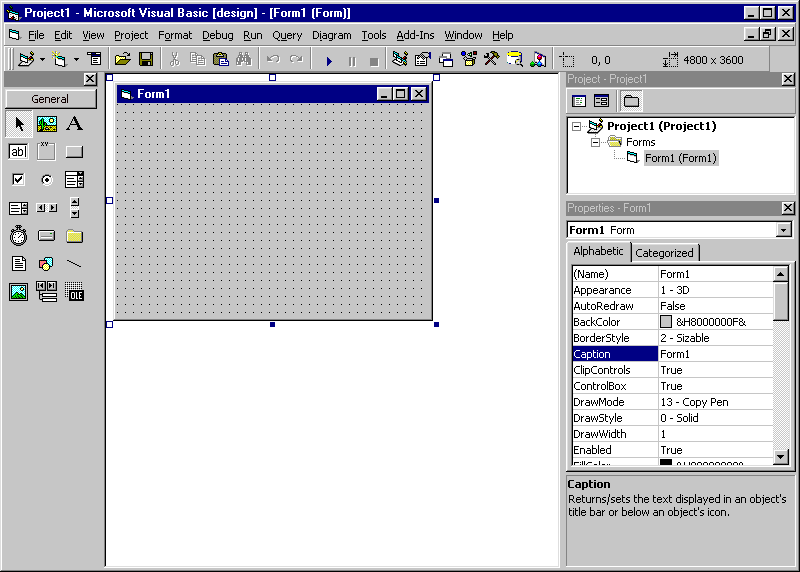The width and height of the screenshot is (800, 572).
Task: Select the PictureBox control tool
Action: [x=46, y=124]
